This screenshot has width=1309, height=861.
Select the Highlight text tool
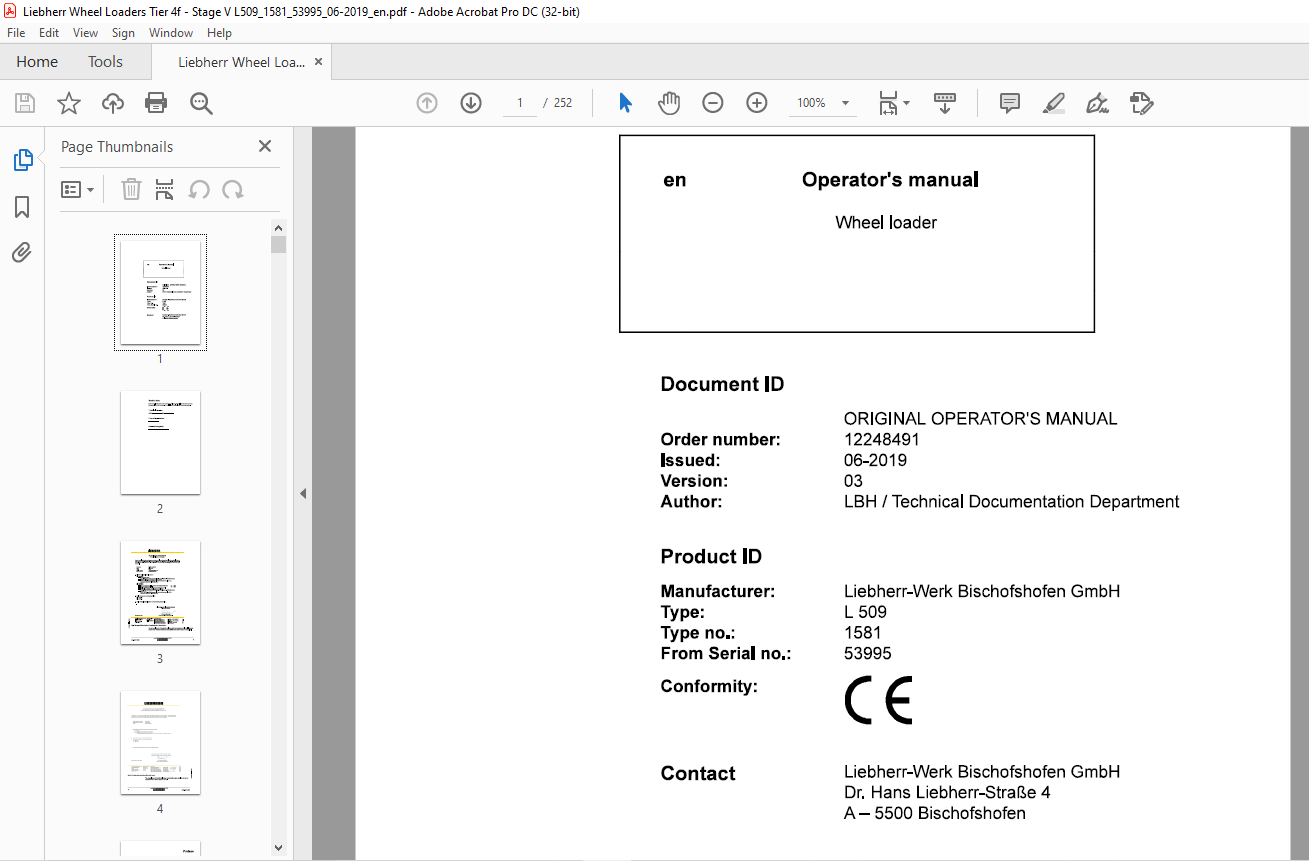pyautogui.click(x=1054, y=103)
